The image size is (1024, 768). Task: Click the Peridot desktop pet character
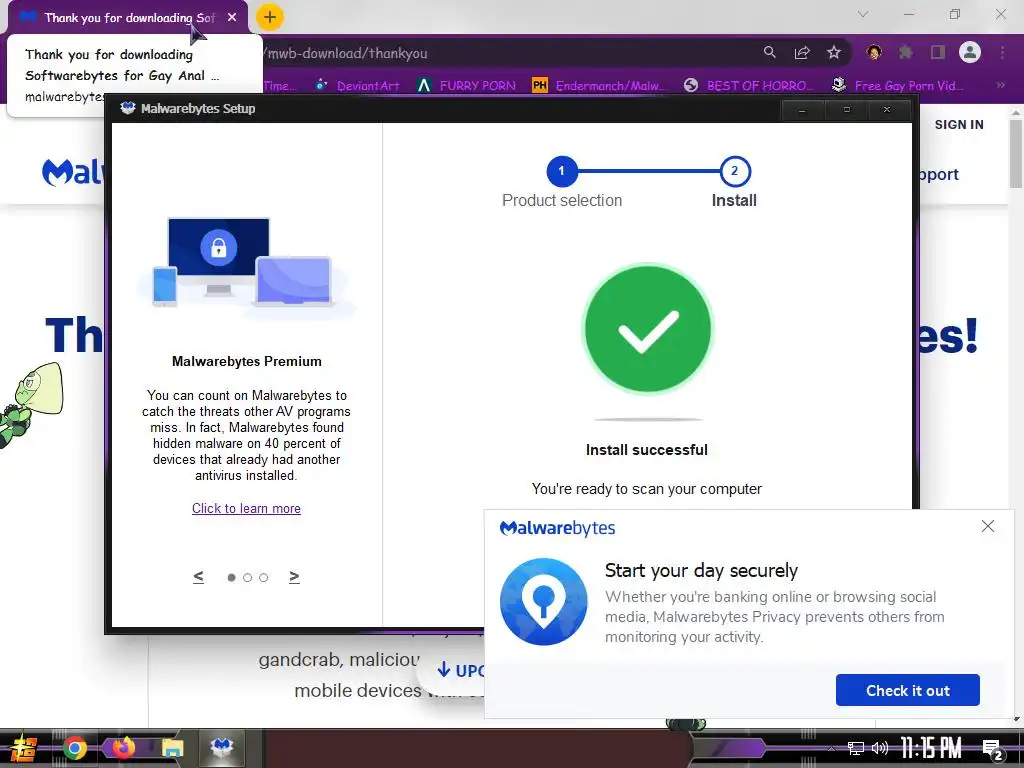[x=31, y=405]
